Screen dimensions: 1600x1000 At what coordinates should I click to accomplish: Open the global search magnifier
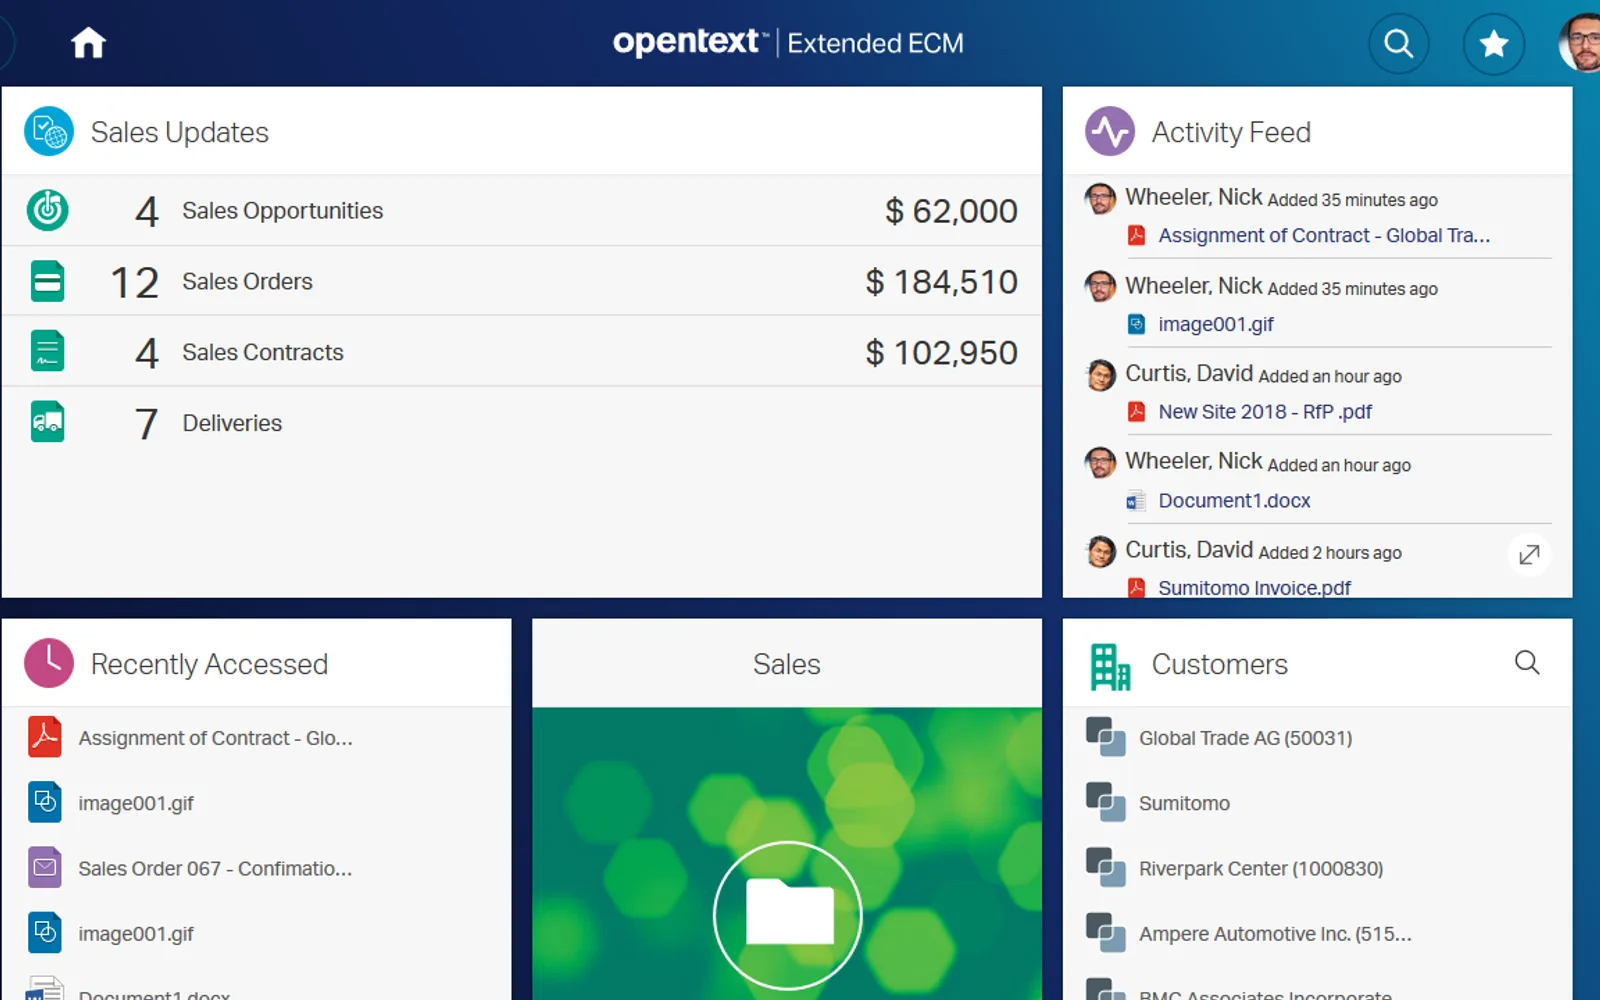1398,43
